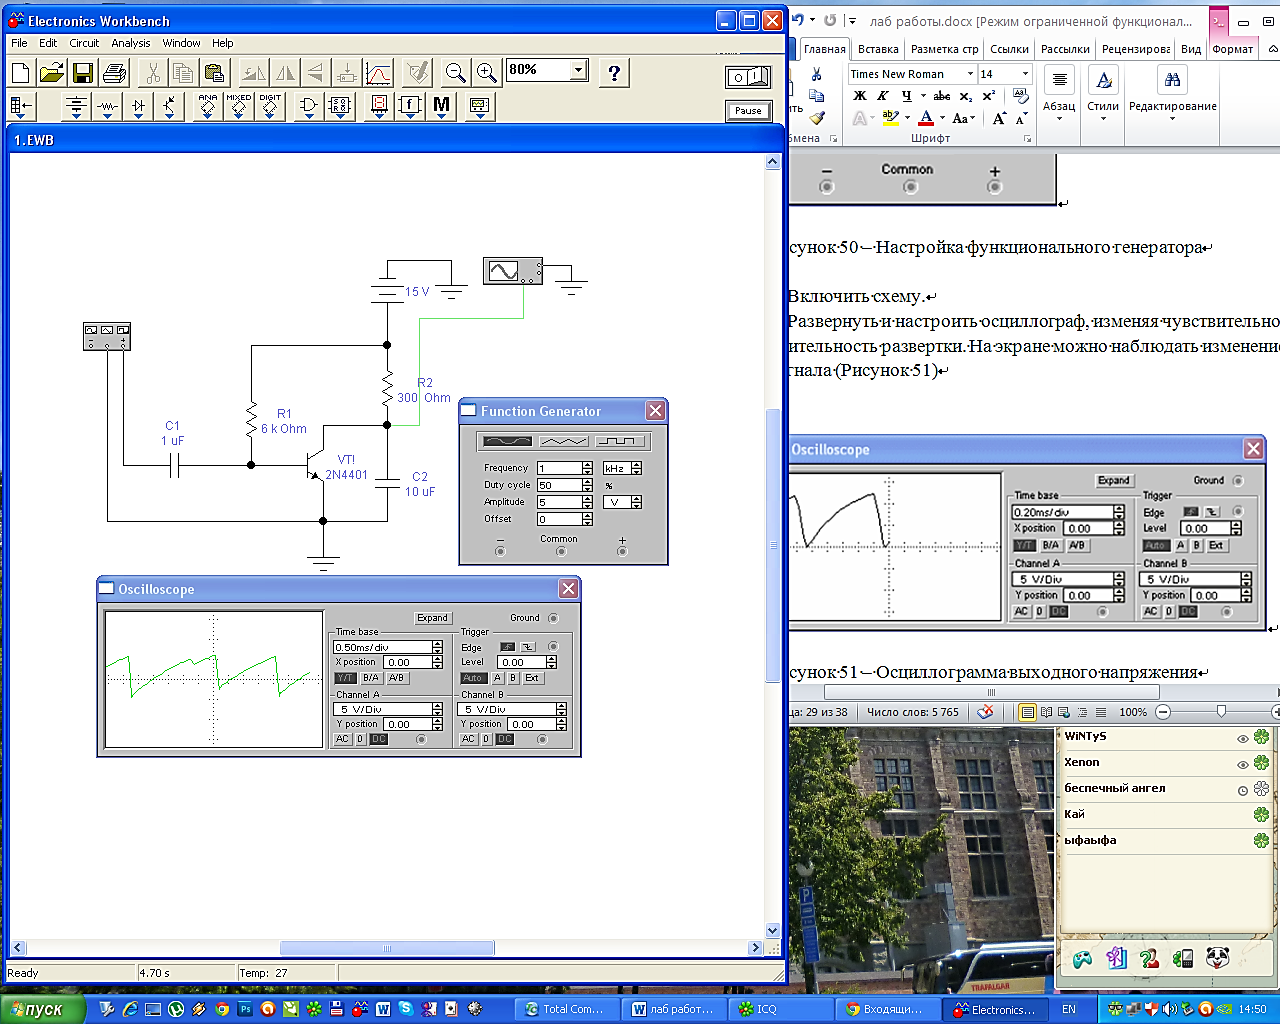
Task: Open the Basic resistor parts bin
Action: pos(107,106)
